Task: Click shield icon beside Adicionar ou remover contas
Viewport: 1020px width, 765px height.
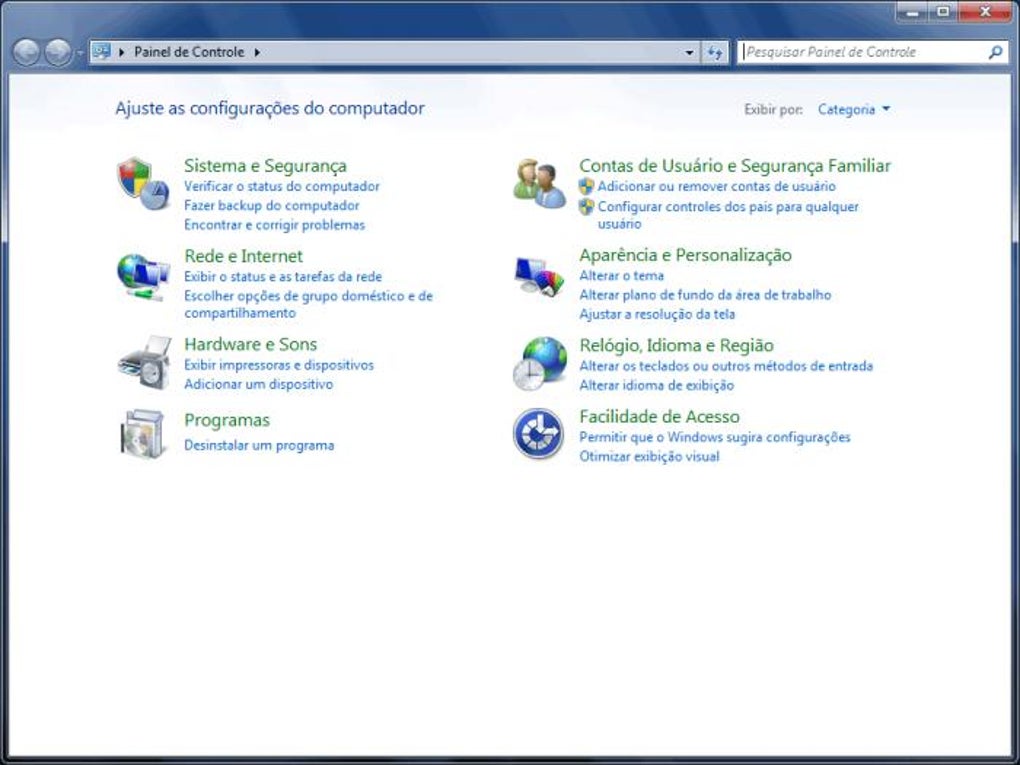Action: [x=586, y=186]
